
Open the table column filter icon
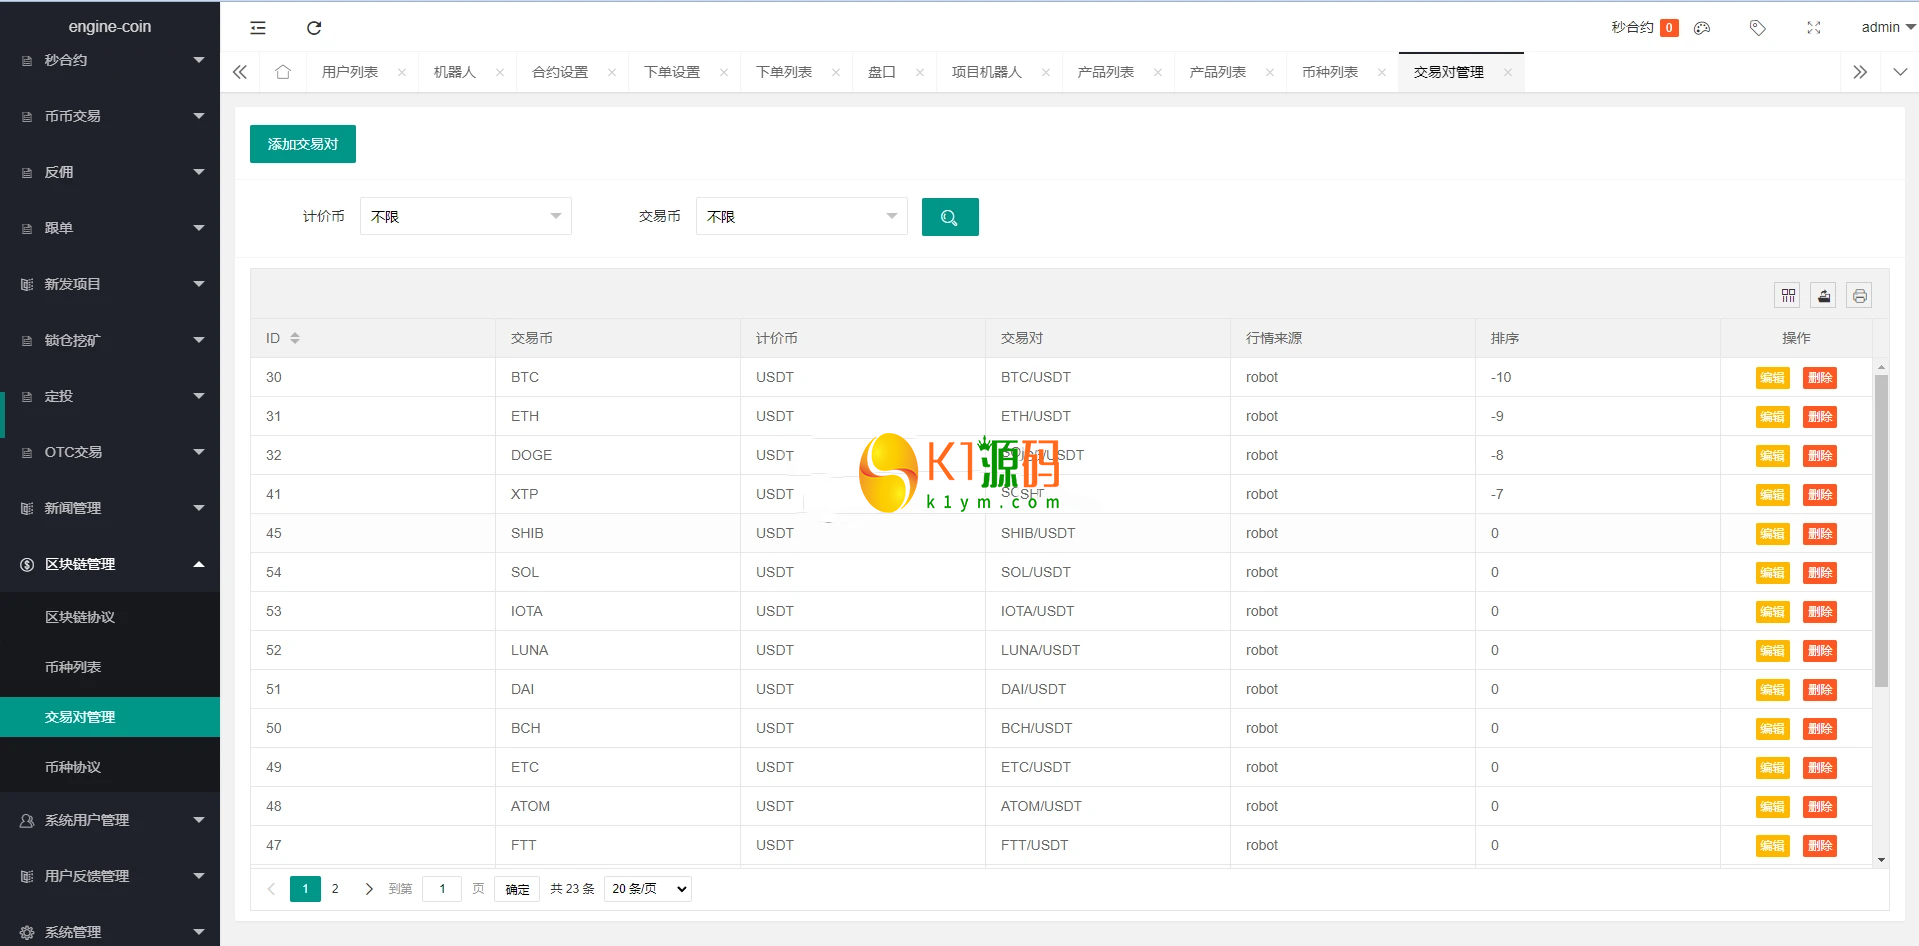(1788, 296)
